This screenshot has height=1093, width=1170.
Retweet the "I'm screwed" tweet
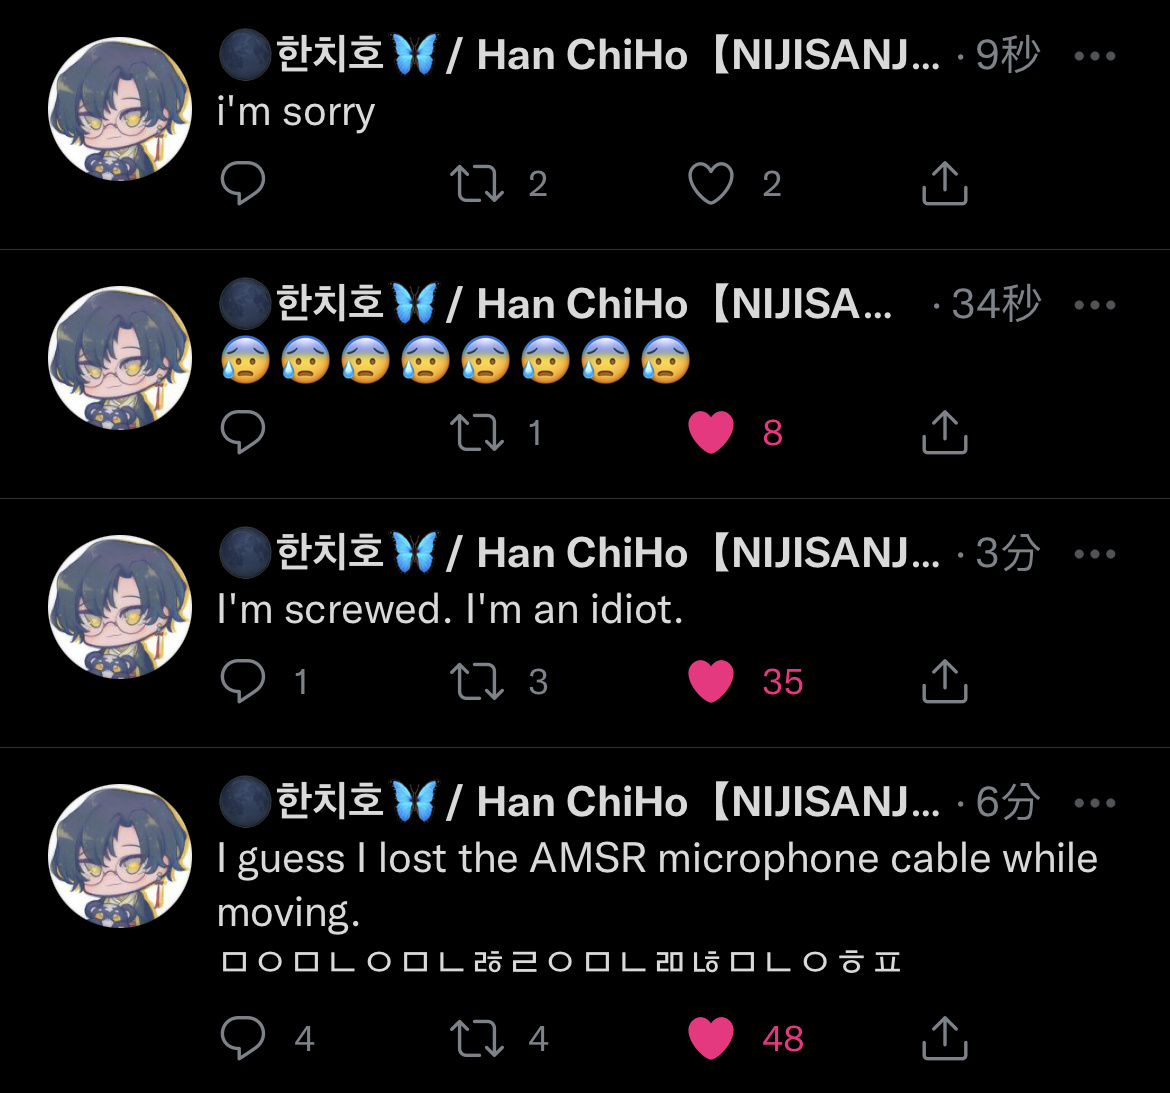pos(477,682)
